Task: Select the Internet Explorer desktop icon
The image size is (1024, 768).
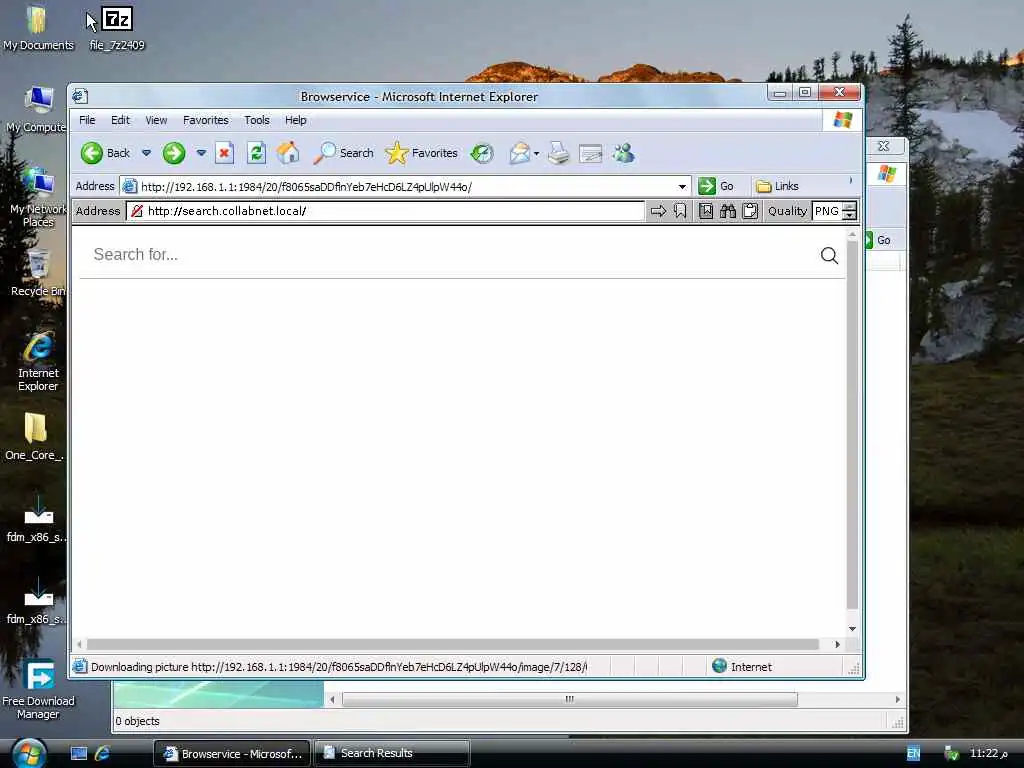Action: coord(38,362)
